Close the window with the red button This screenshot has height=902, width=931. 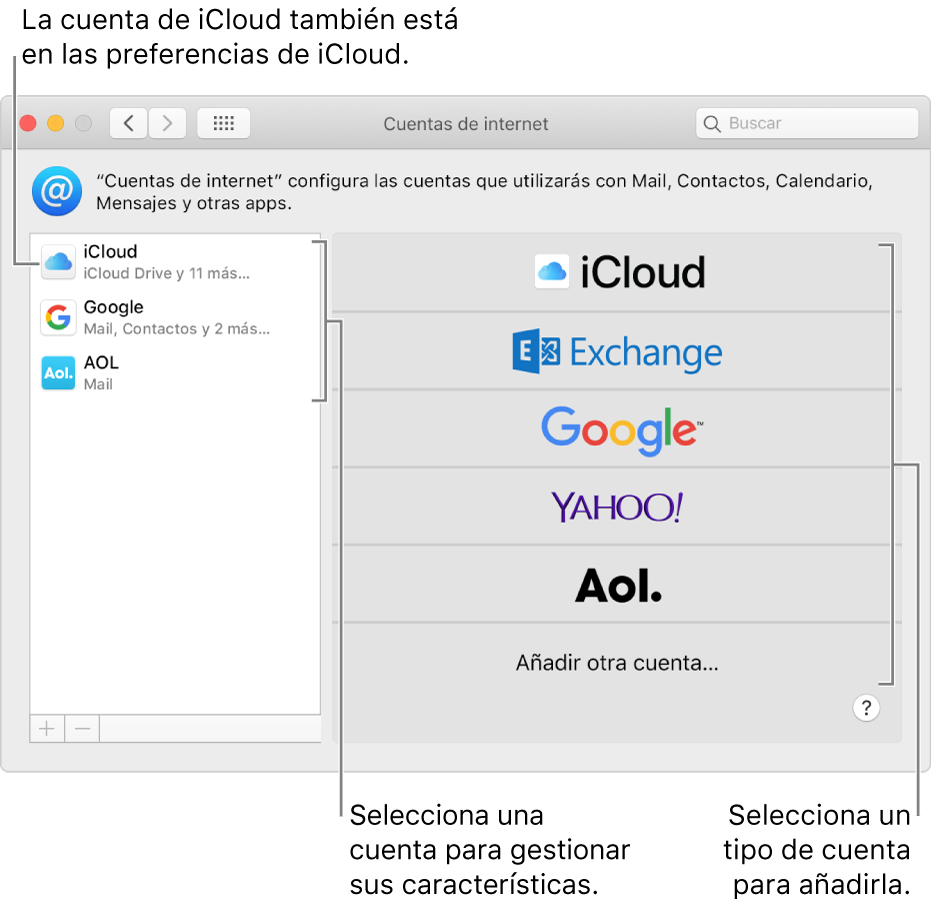coord(28,124)
